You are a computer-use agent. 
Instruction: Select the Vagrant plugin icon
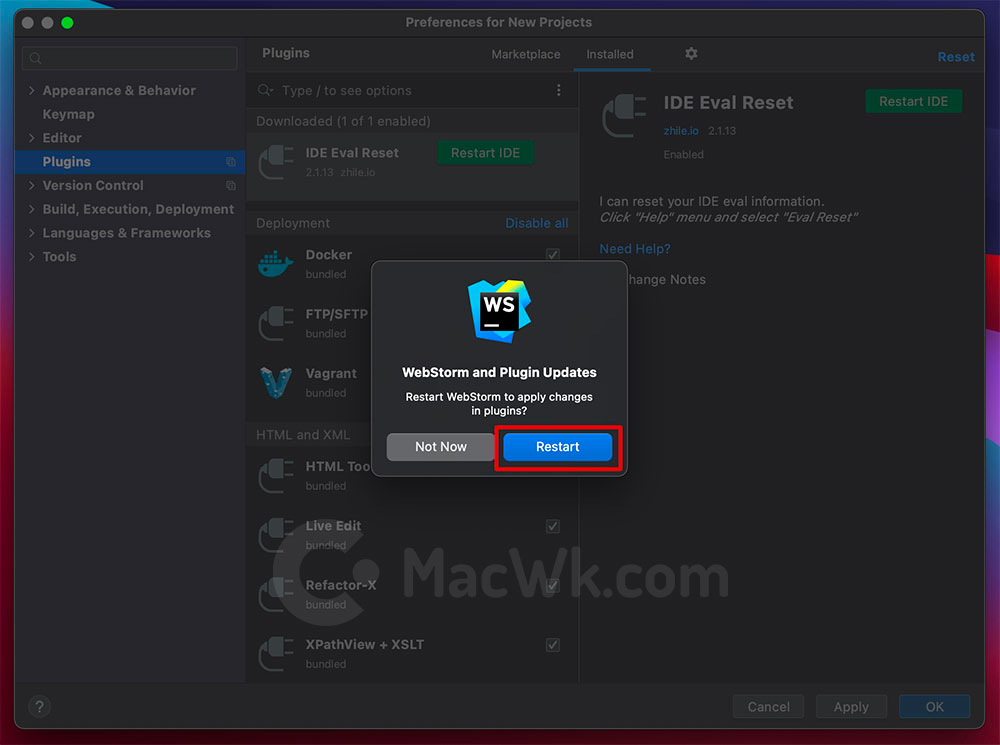point(276,381)
